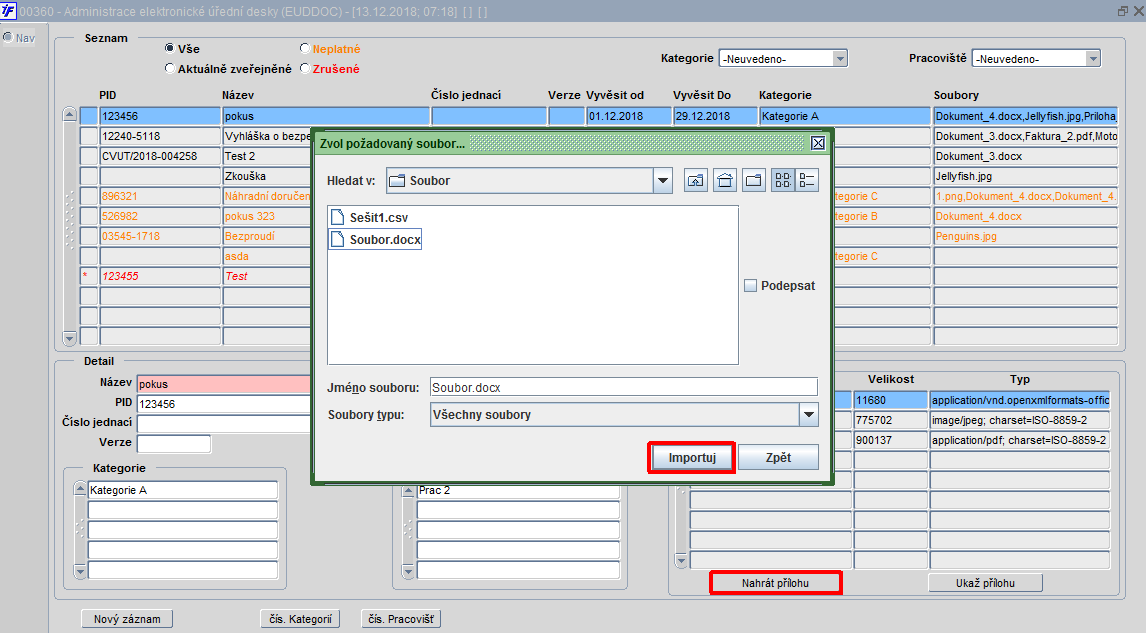This screenshot has height=633, width=1146.
Task: Open čís. Pracovišť button
Action: coord(401,618)
